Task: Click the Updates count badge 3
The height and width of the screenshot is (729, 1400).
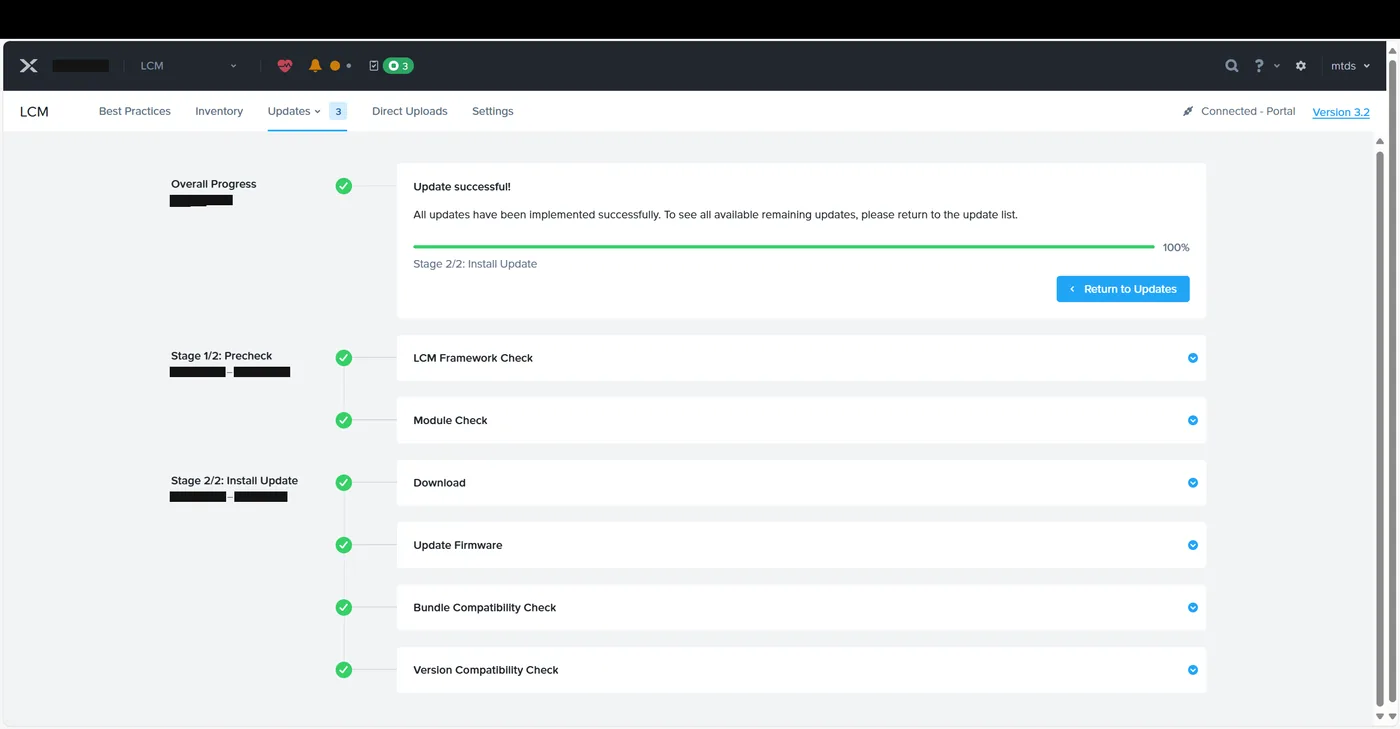Action: pyautogui.click(x=338, y=111)
